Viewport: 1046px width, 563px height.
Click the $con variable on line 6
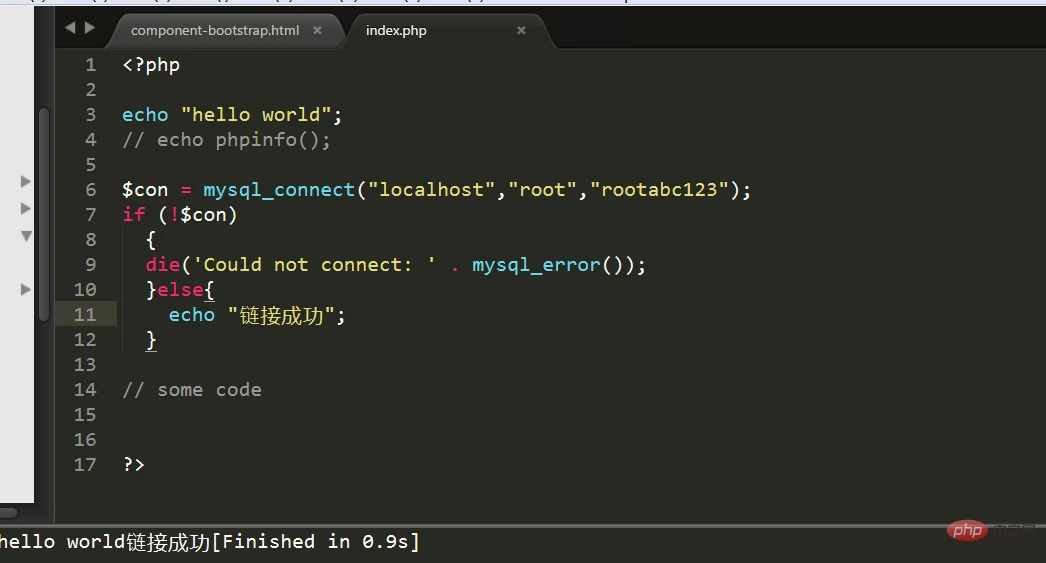coord(145,190)
